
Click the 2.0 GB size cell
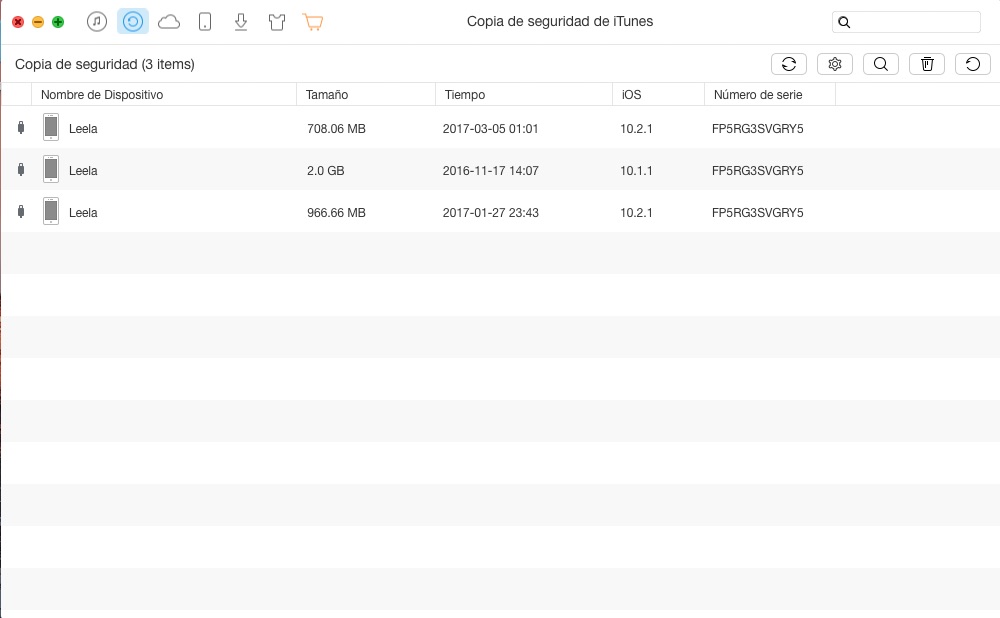(x=325, y=171)
